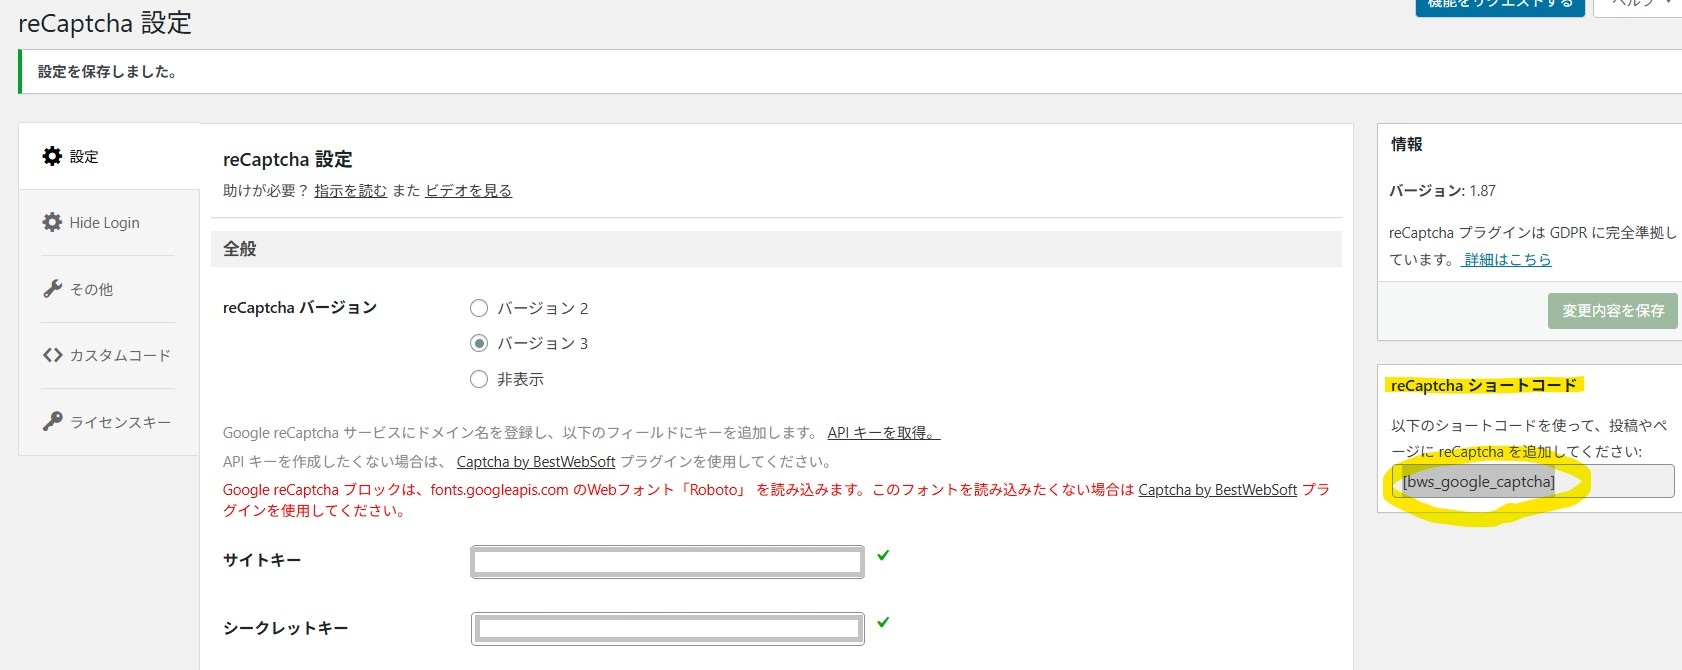Select the 非表示 radio button
This screenshot has width=1682, height=670.
[x=479, y=379]
